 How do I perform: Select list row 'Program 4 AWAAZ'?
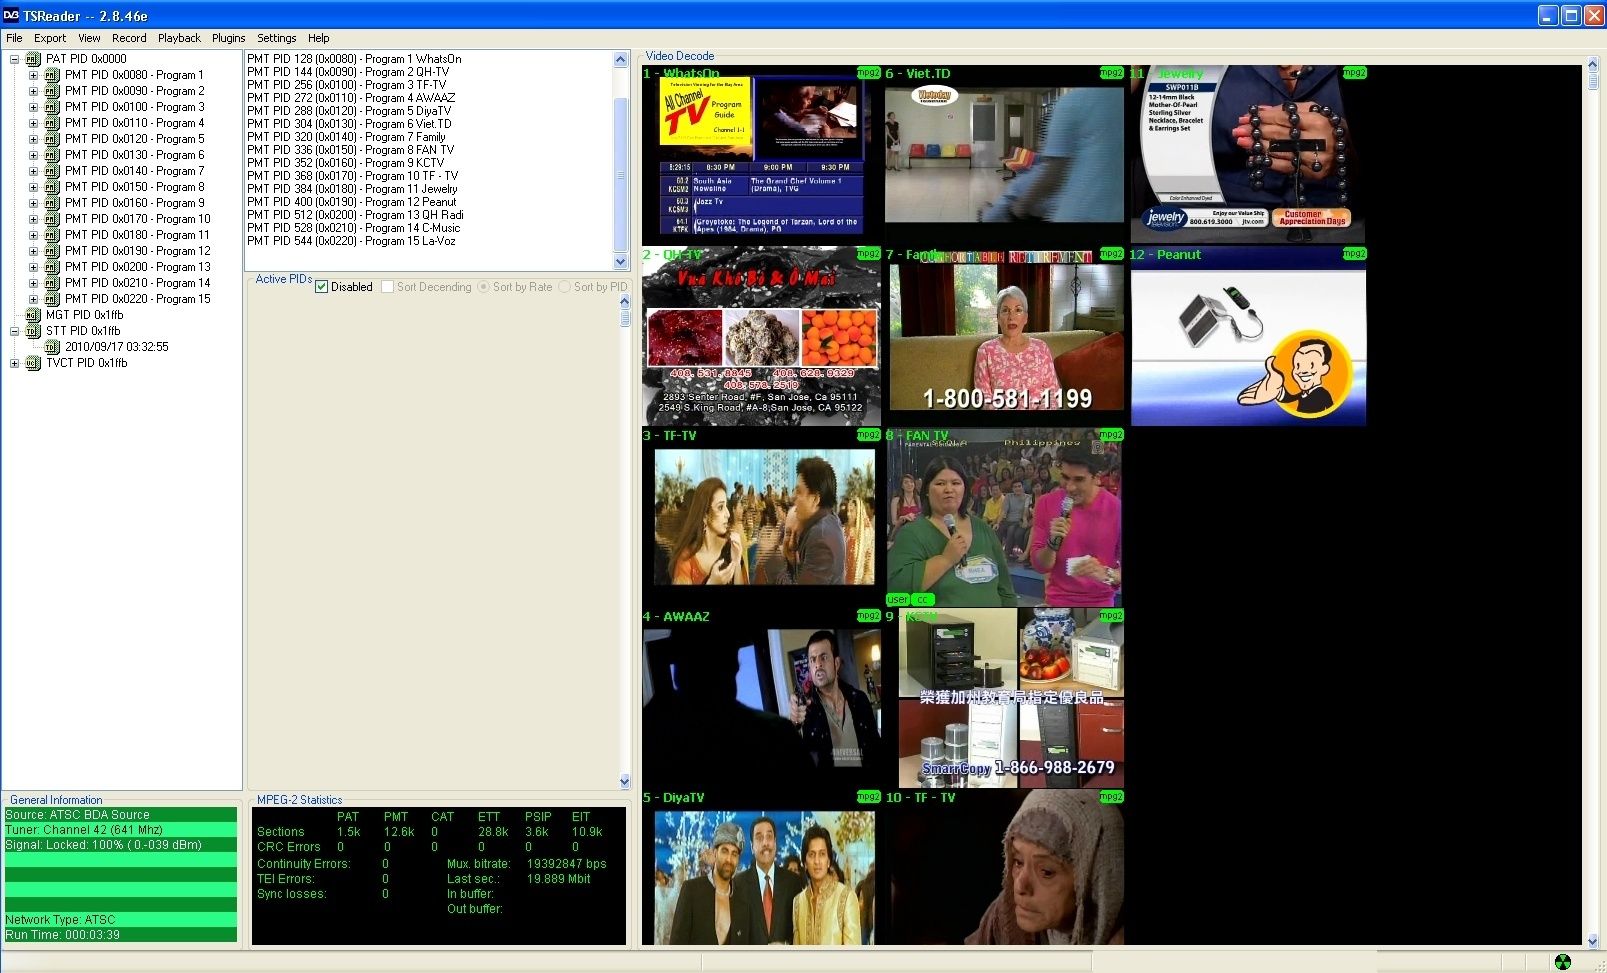point(351,98)
